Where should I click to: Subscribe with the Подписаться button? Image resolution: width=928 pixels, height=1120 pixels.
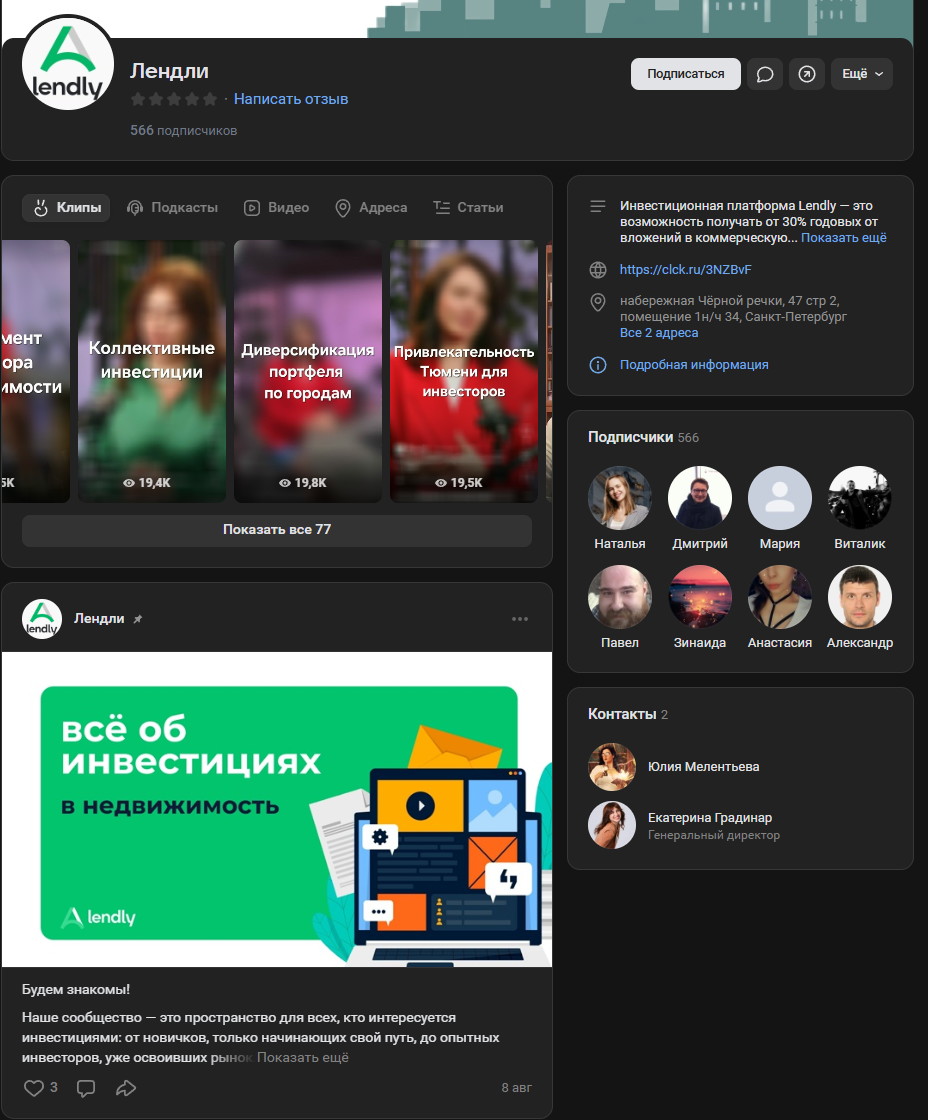(x=685, y=74)
